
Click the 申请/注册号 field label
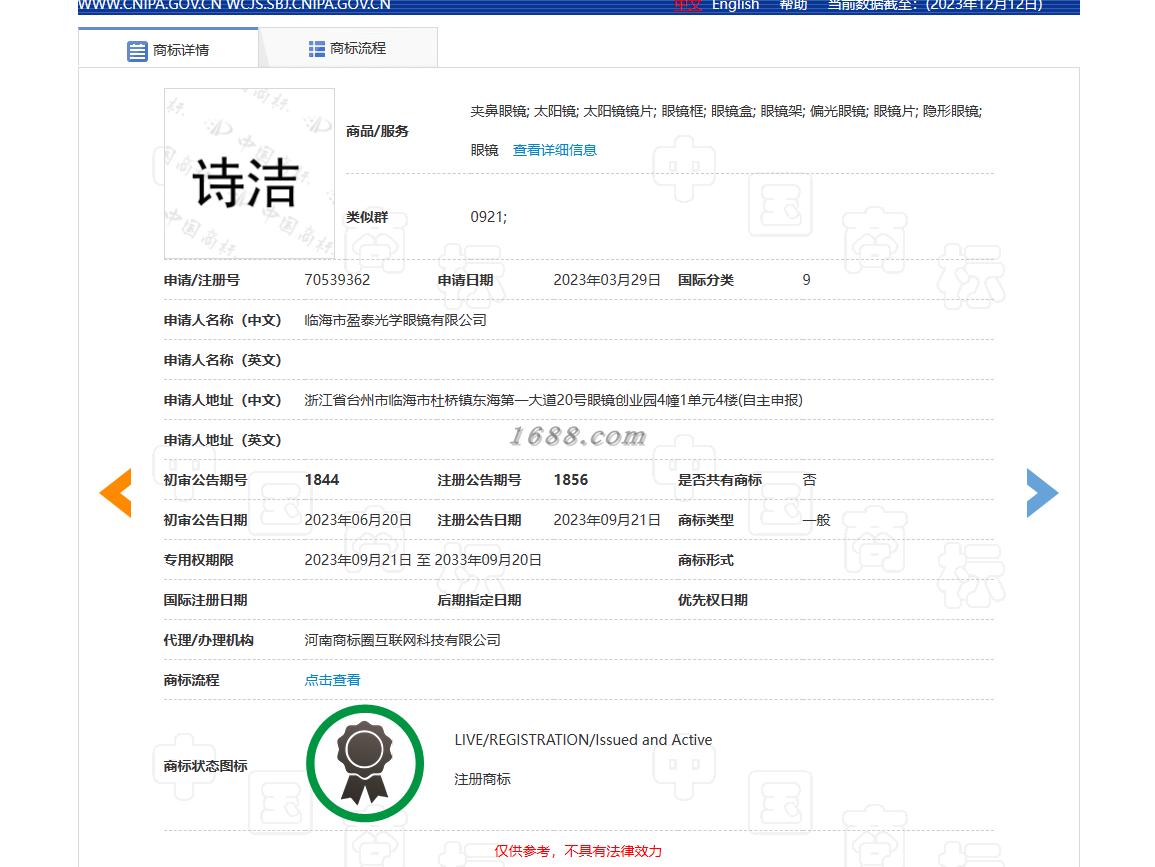pos(202,280)
